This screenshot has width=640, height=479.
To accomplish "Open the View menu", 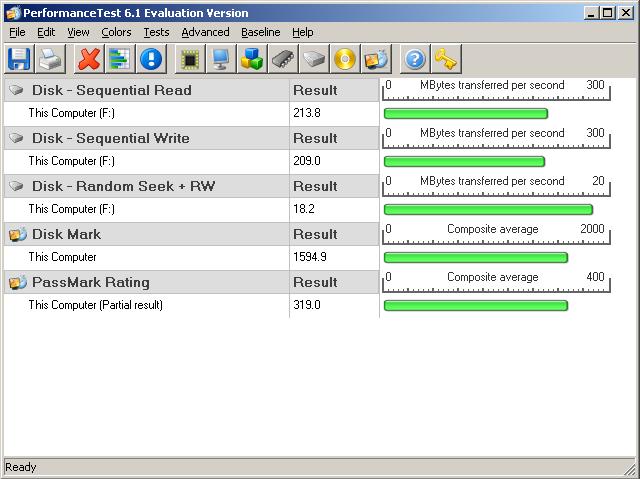I will (x=78, y=32).
